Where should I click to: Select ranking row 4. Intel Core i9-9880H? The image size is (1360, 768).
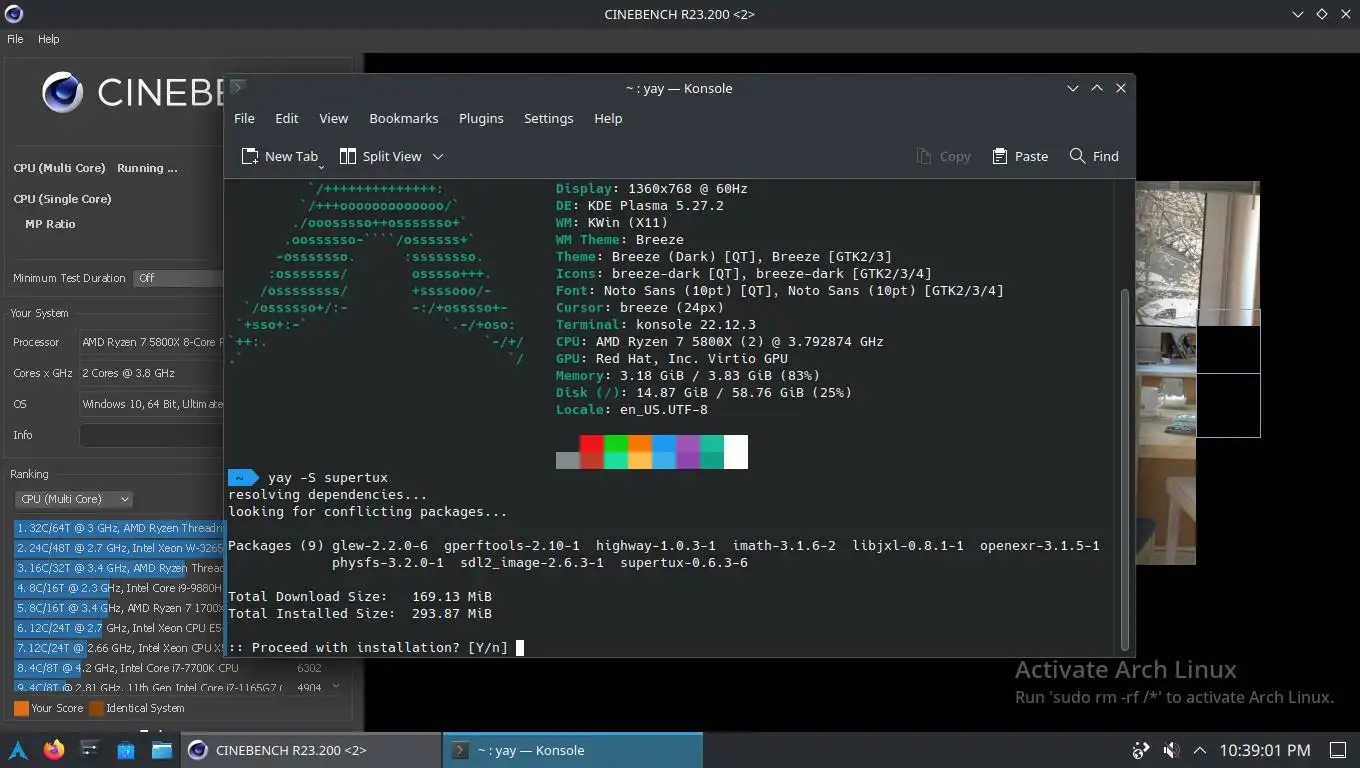119,588
